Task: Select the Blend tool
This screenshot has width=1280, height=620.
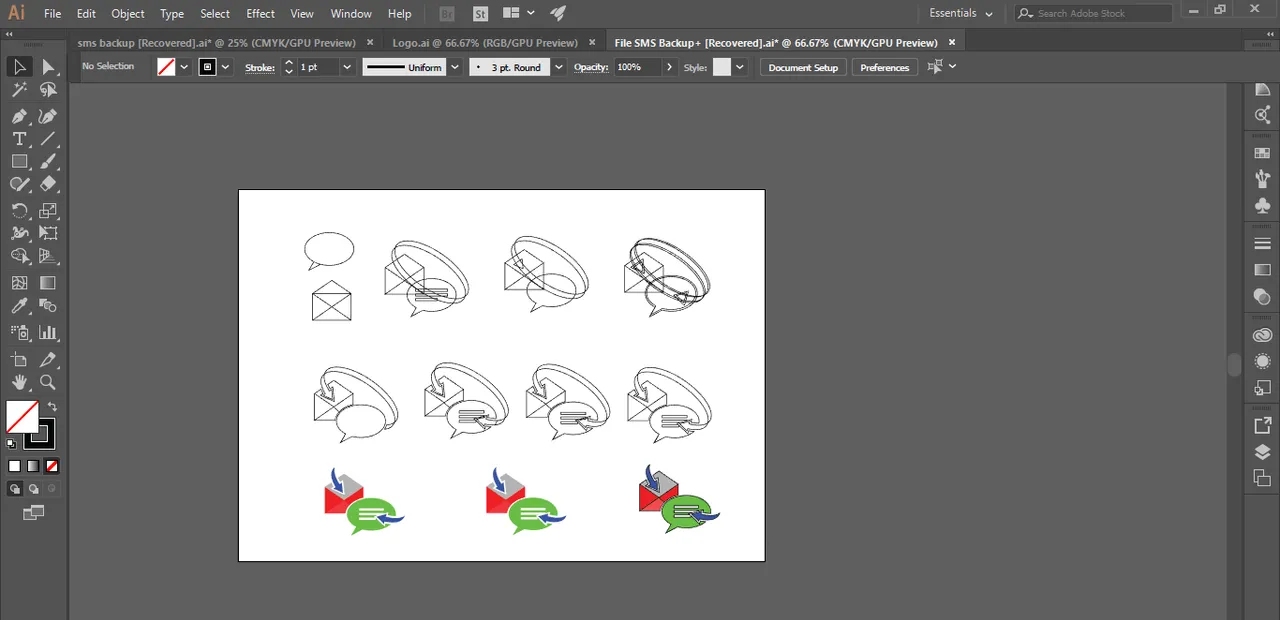Action: pyautogui.click(x=48, y=307)
